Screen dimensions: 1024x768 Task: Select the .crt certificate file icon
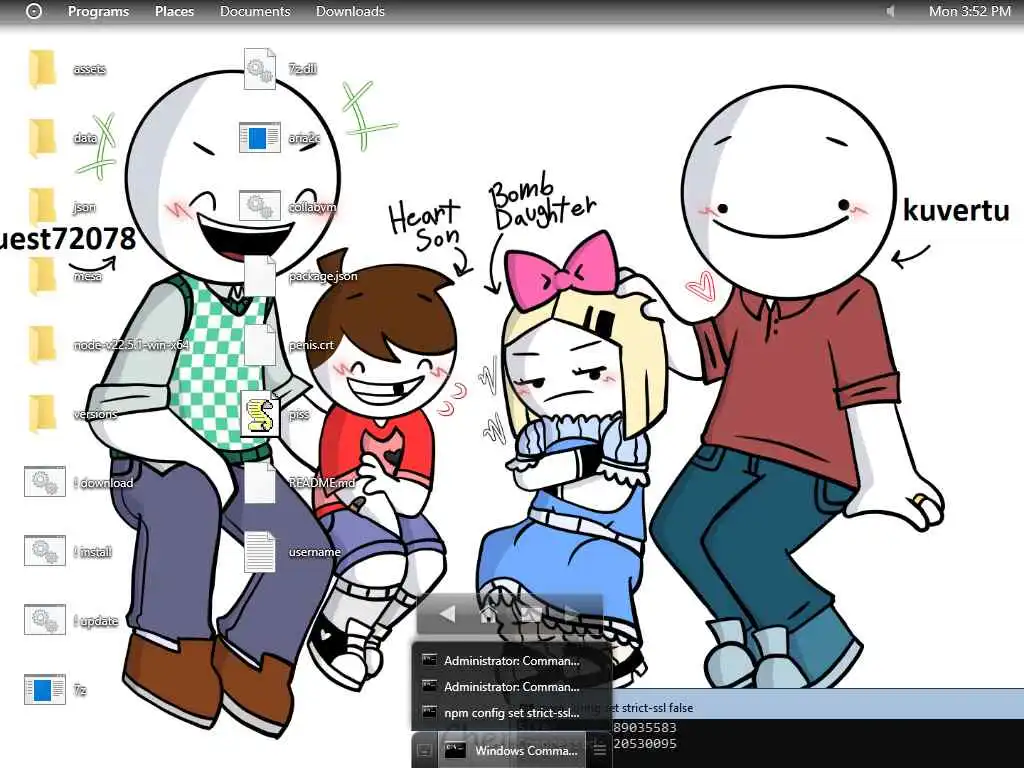(x=260, y=344)
